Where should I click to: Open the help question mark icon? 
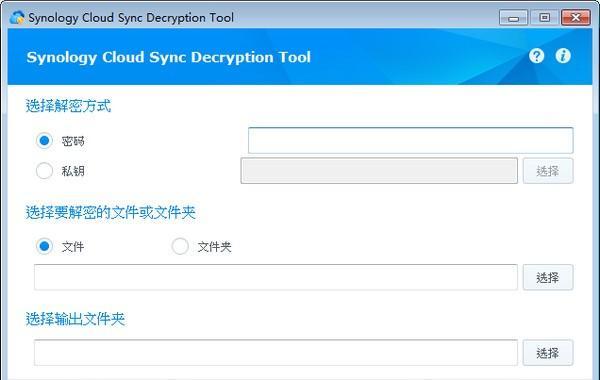(536, 56)
